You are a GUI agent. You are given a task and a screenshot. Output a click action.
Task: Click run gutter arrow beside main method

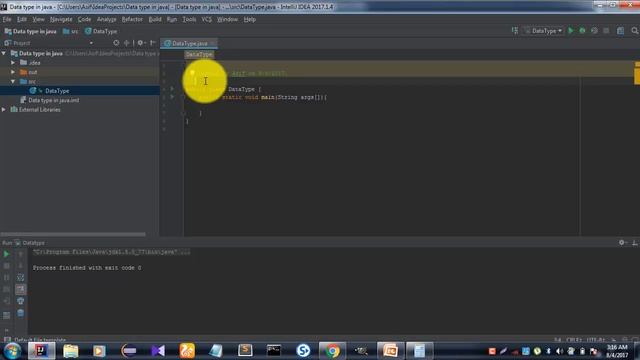[172, 97]
